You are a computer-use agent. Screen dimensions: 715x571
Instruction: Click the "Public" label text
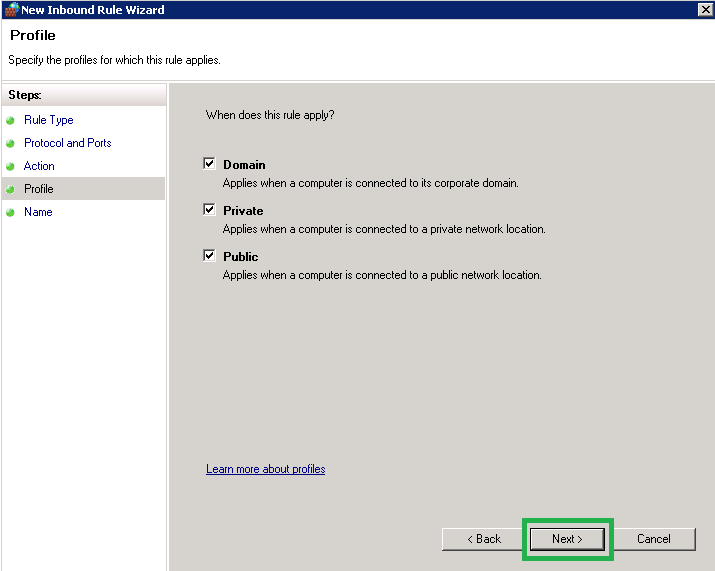[241, 257]
